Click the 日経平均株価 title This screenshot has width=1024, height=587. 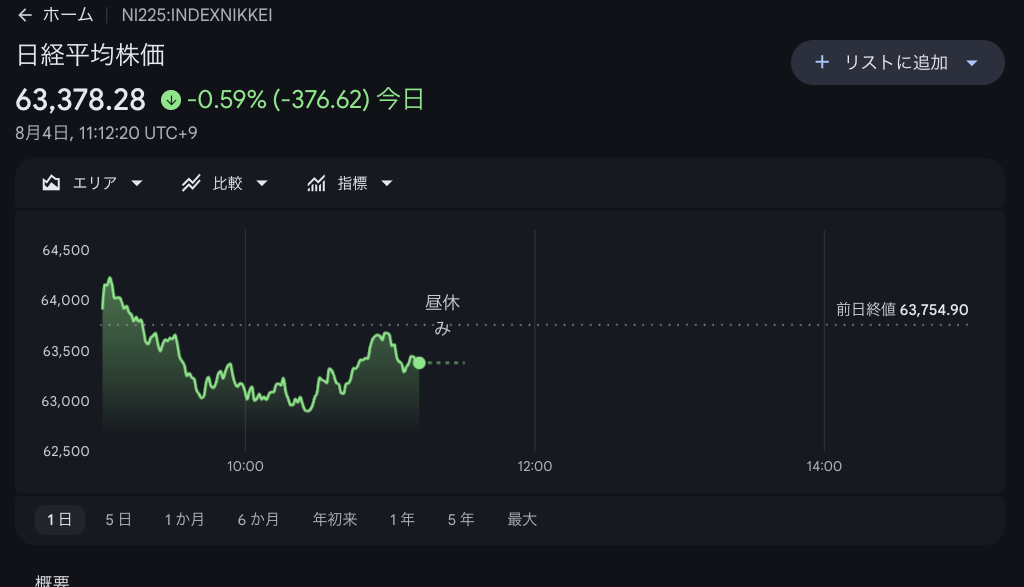90,55
